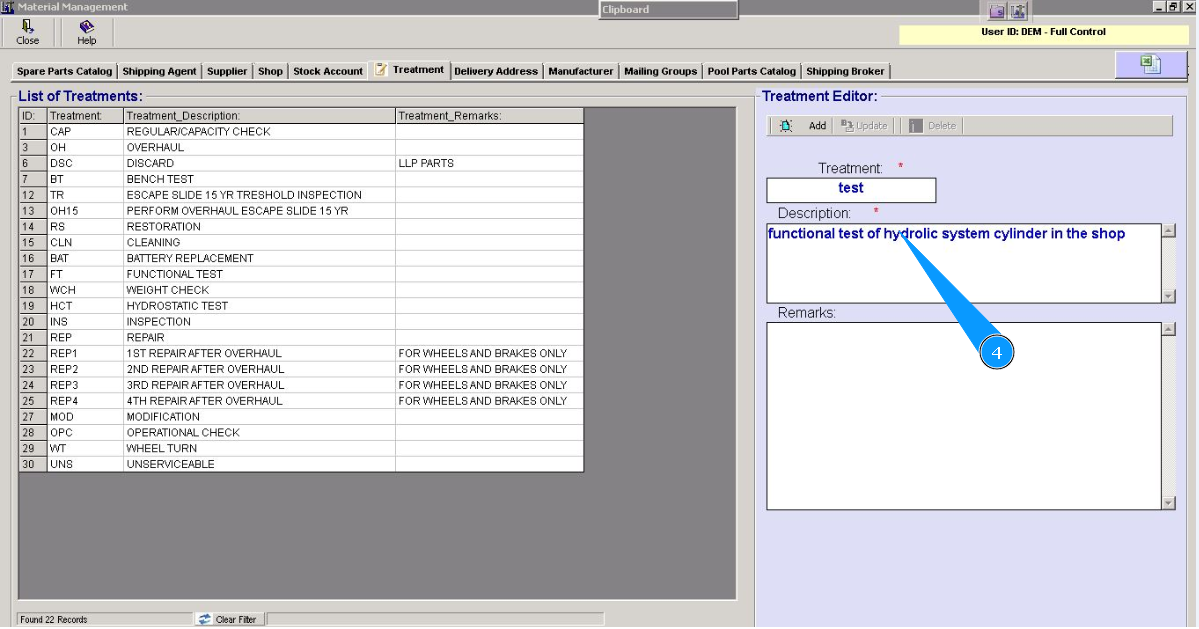Screen dimensions: 1199x629
Task: Click the User ID DEM Full Control banner
Action: 1043,32
